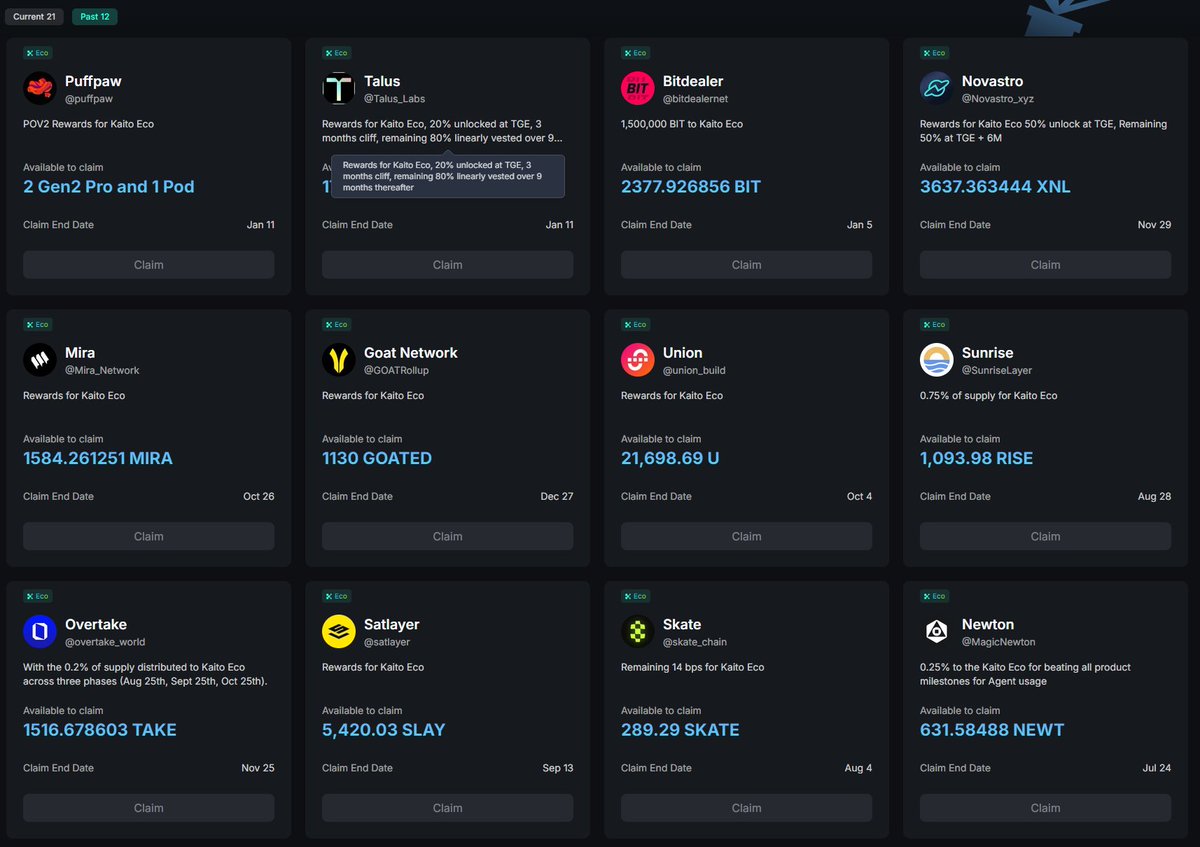Claim the Bitdealer BIT rewards
The width and height of the screenshot is (1200, 847).
coord(747,265)
